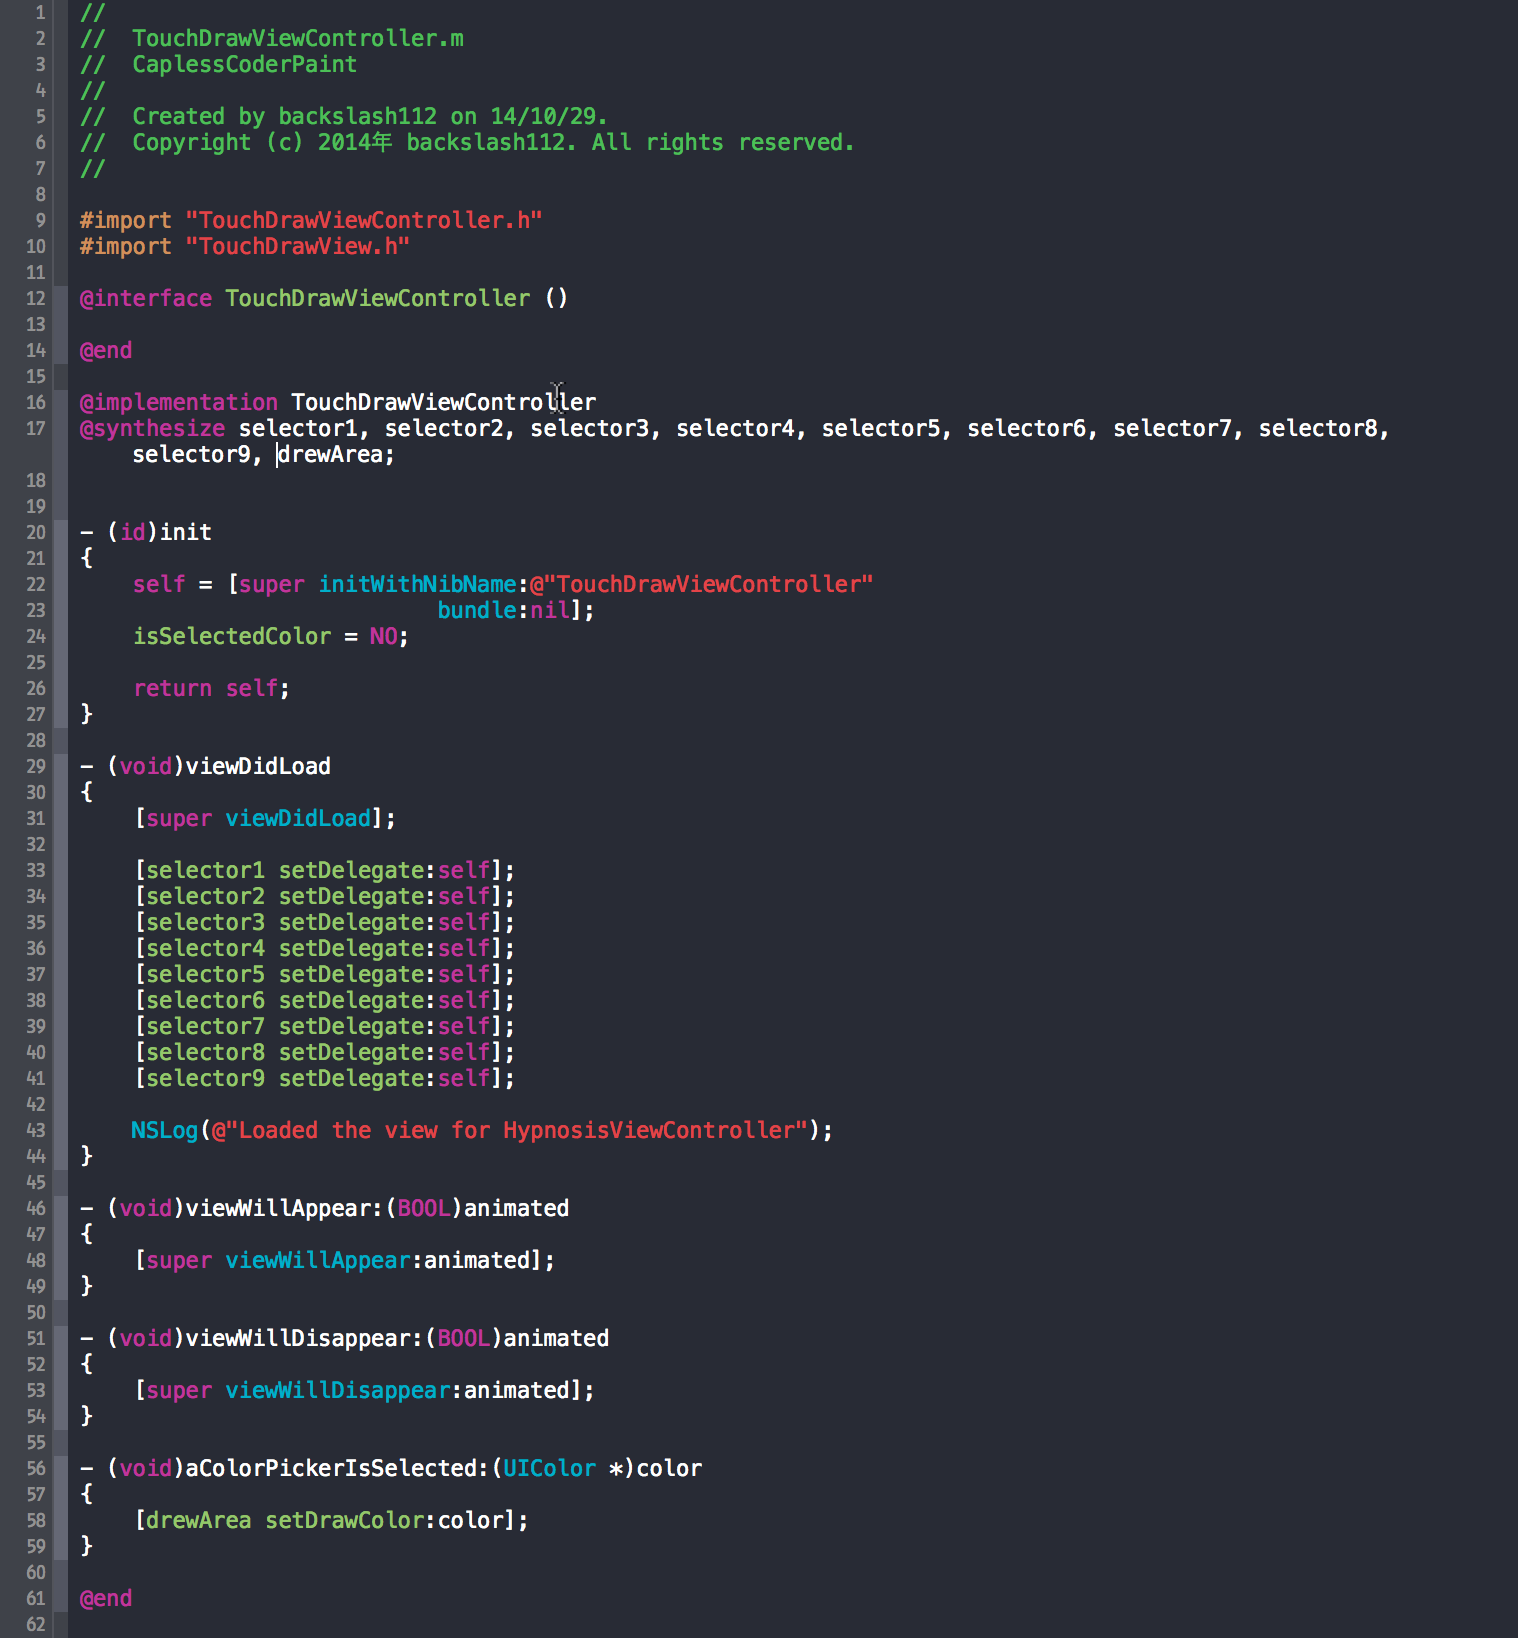Click line number 29 in the gutter
This screenshot has width=1518, height=1638.
coord(36,766)
